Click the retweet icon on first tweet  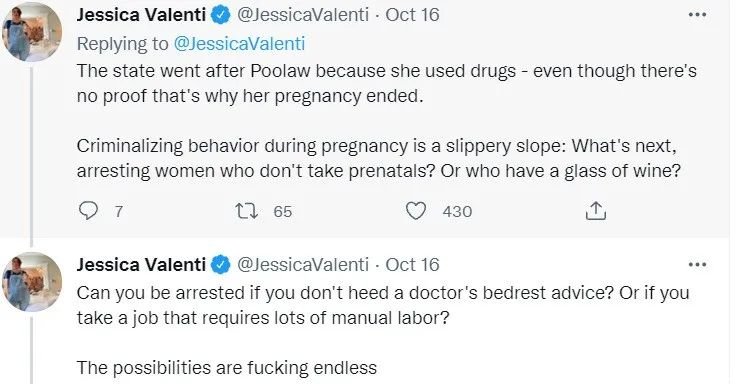click(247, 211)
